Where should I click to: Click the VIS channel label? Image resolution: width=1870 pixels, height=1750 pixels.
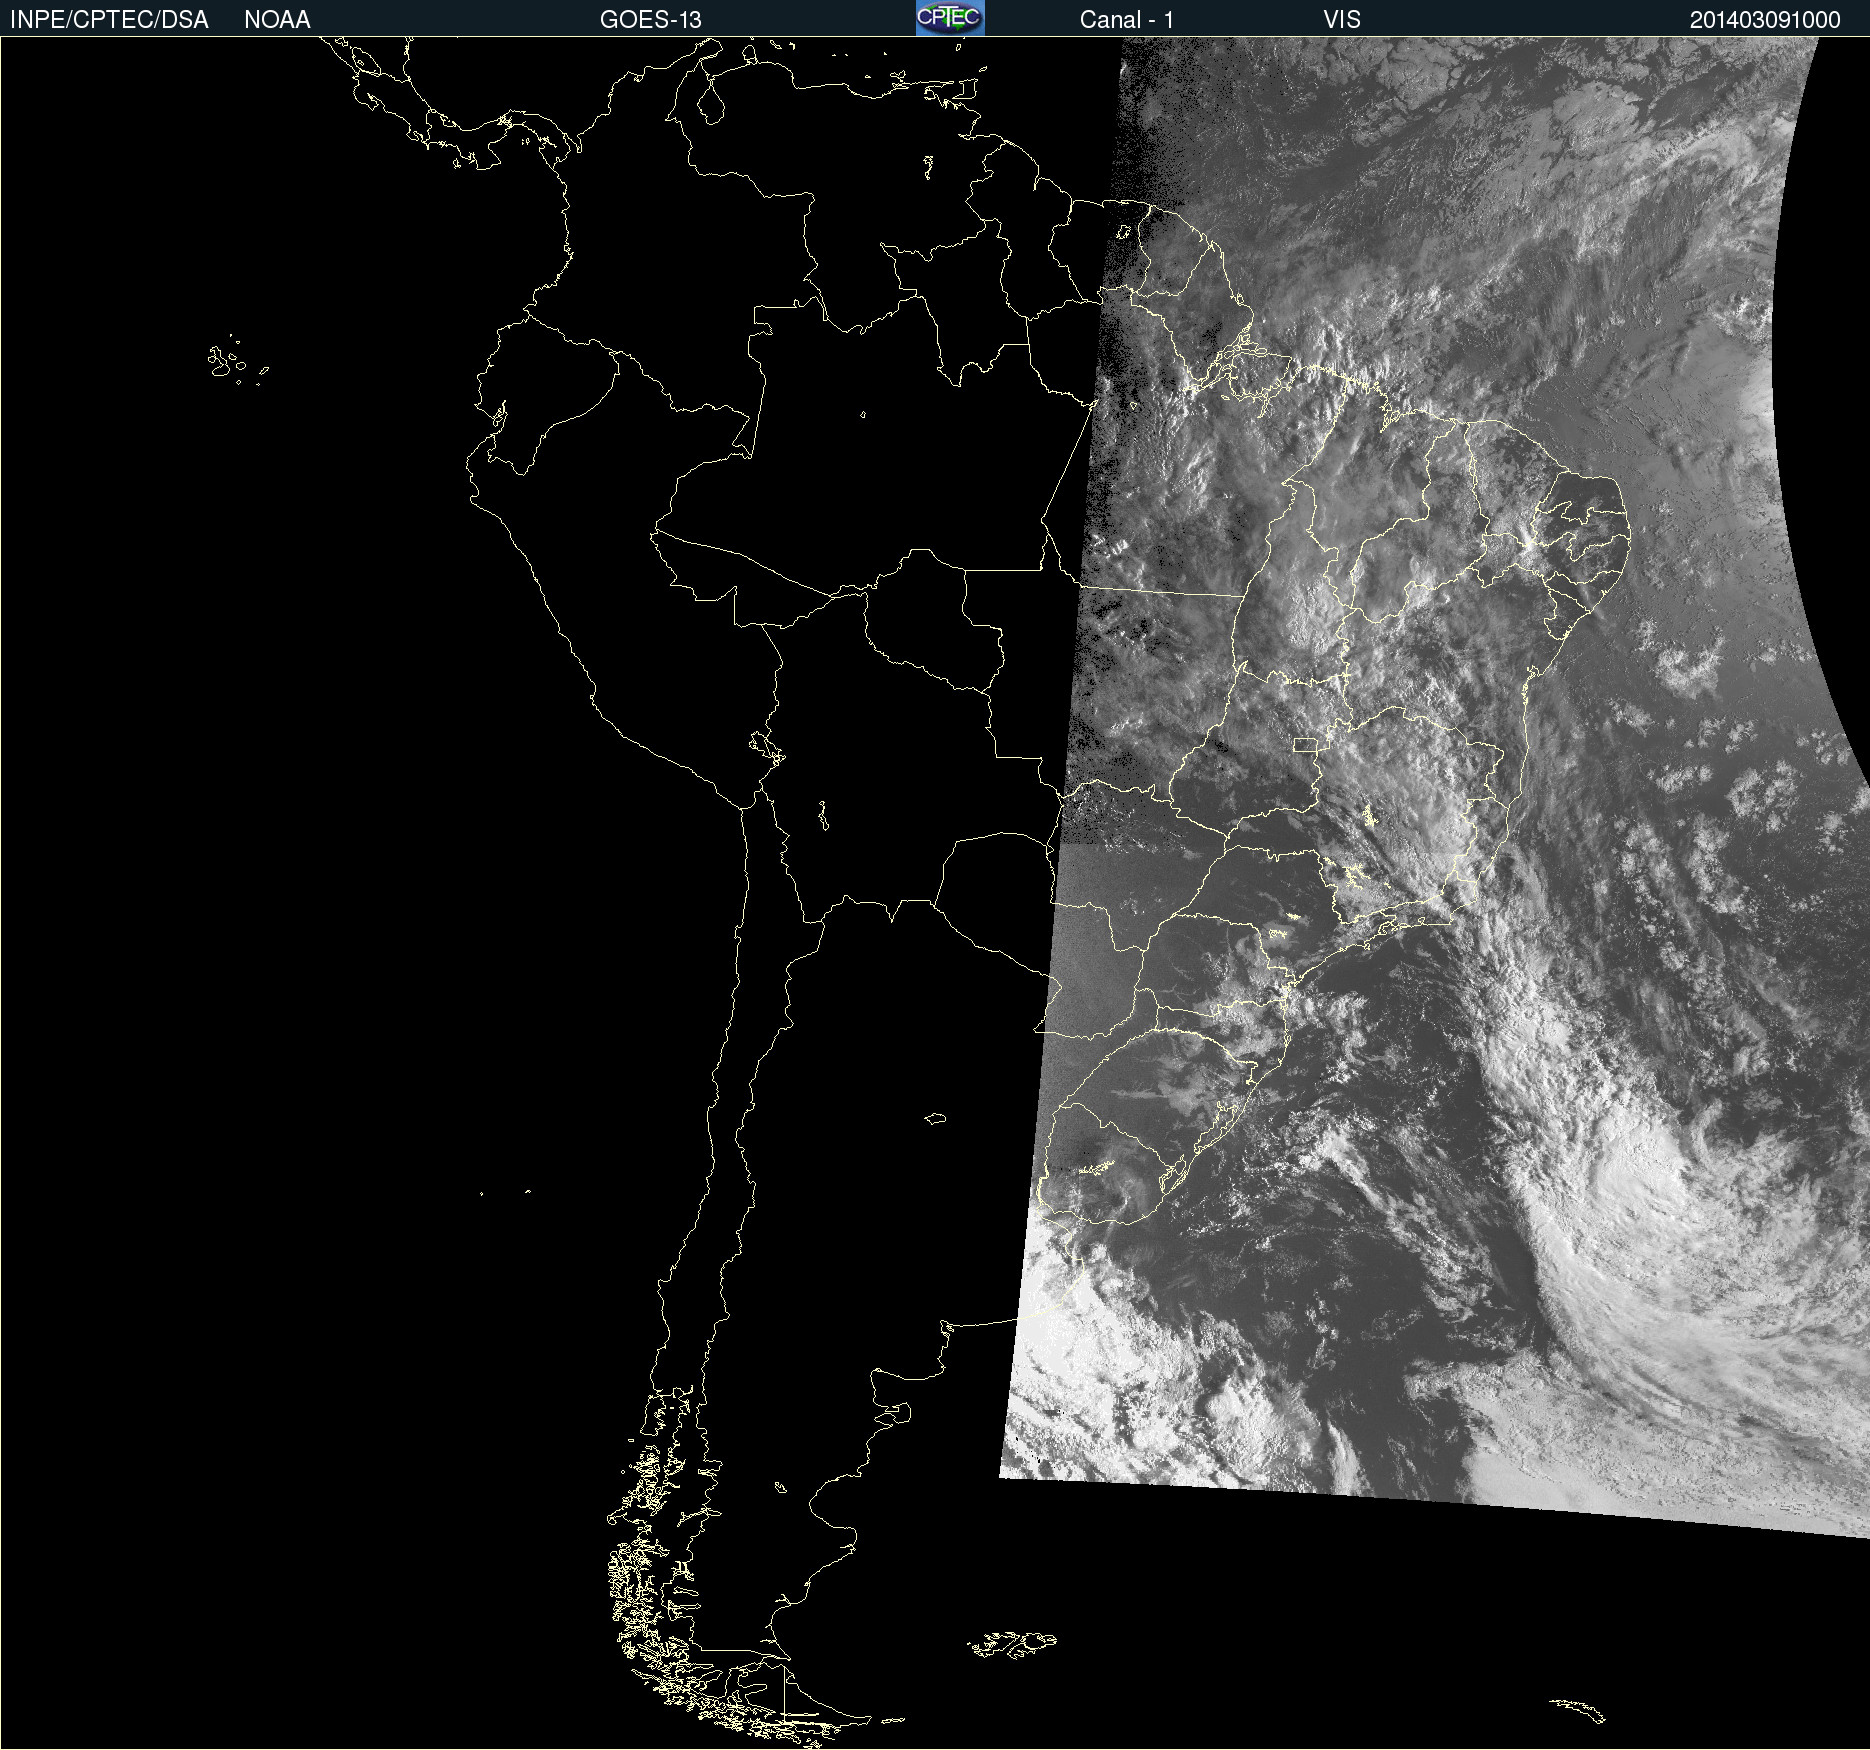[1342, 20]
